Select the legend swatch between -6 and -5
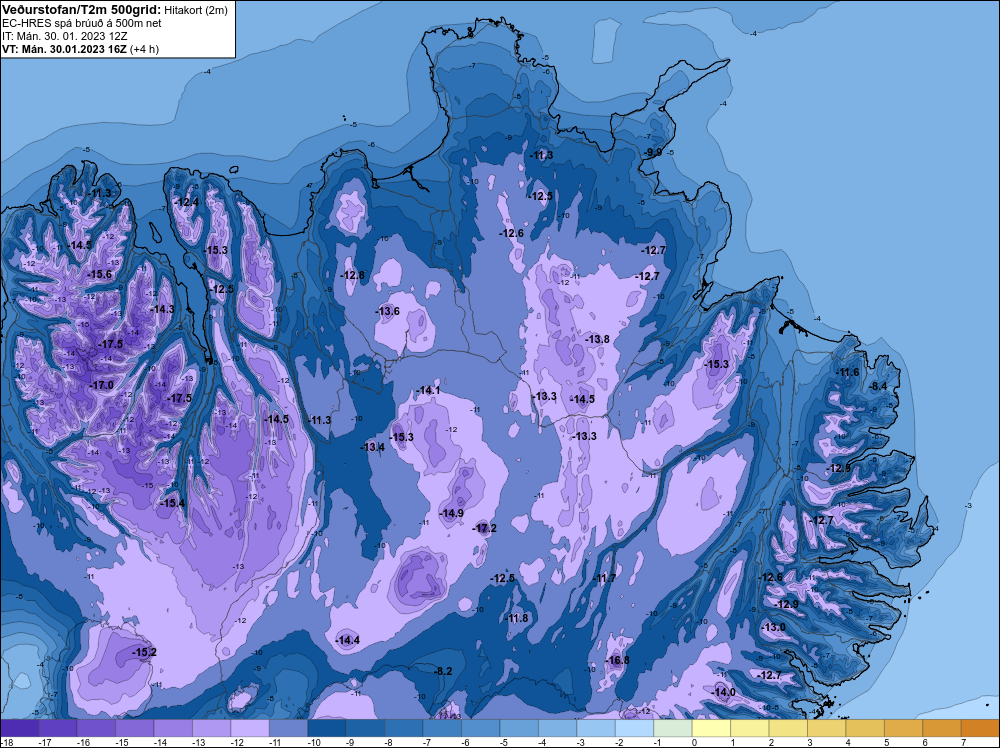This screenshot has width=1000, height=748. [481, 728]
